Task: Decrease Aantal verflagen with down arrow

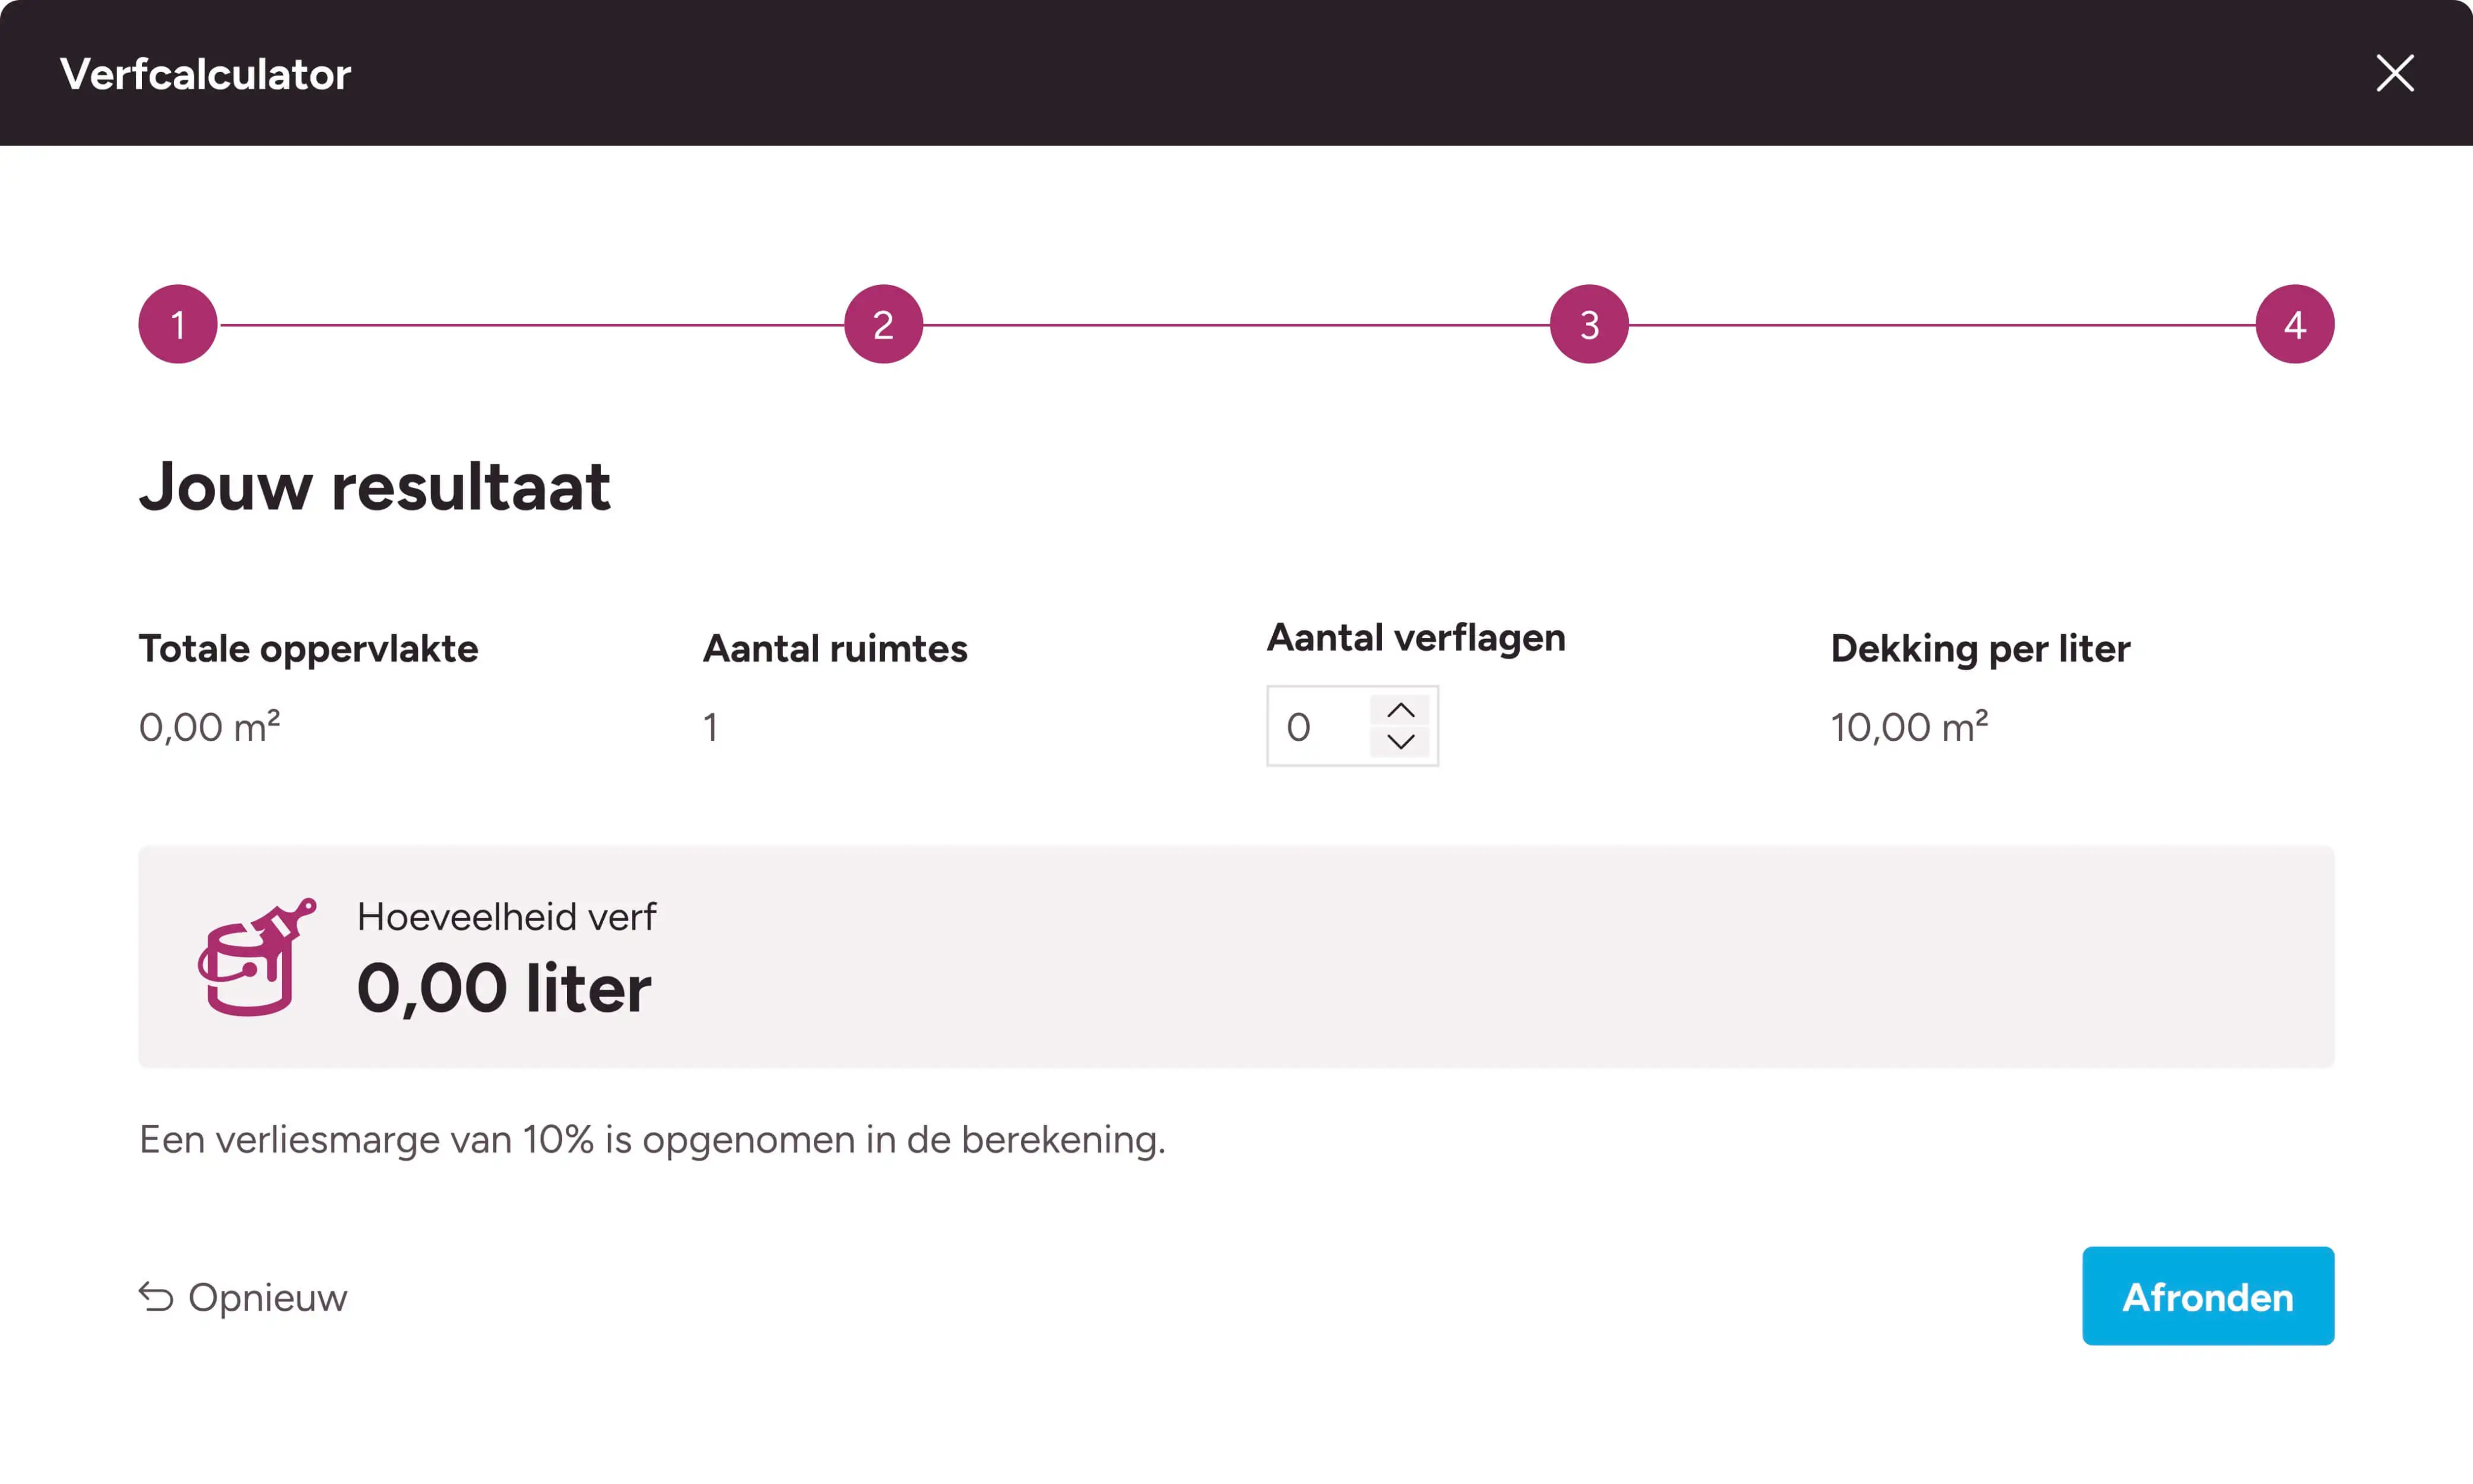Action: click(x=1400, y=742)
